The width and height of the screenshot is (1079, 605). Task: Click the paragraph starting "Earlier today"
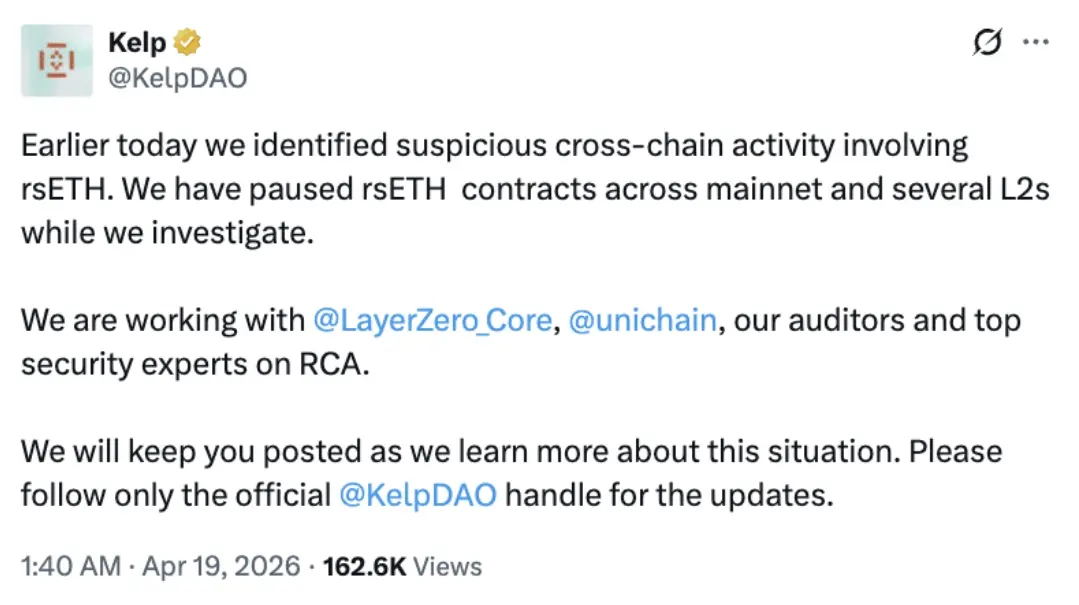(x=494, y=146)
